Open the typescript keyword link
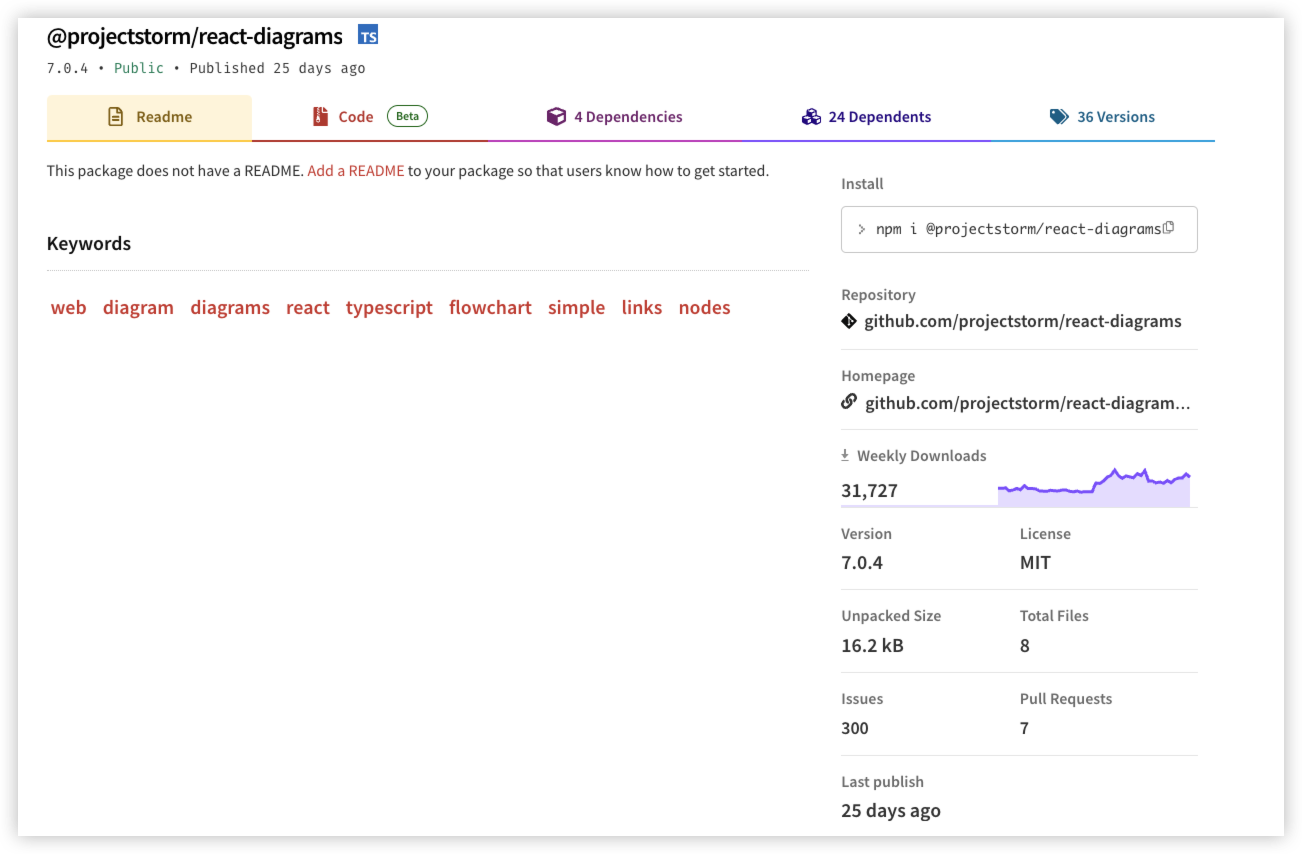1302x854 pixels. coord(389,308)
